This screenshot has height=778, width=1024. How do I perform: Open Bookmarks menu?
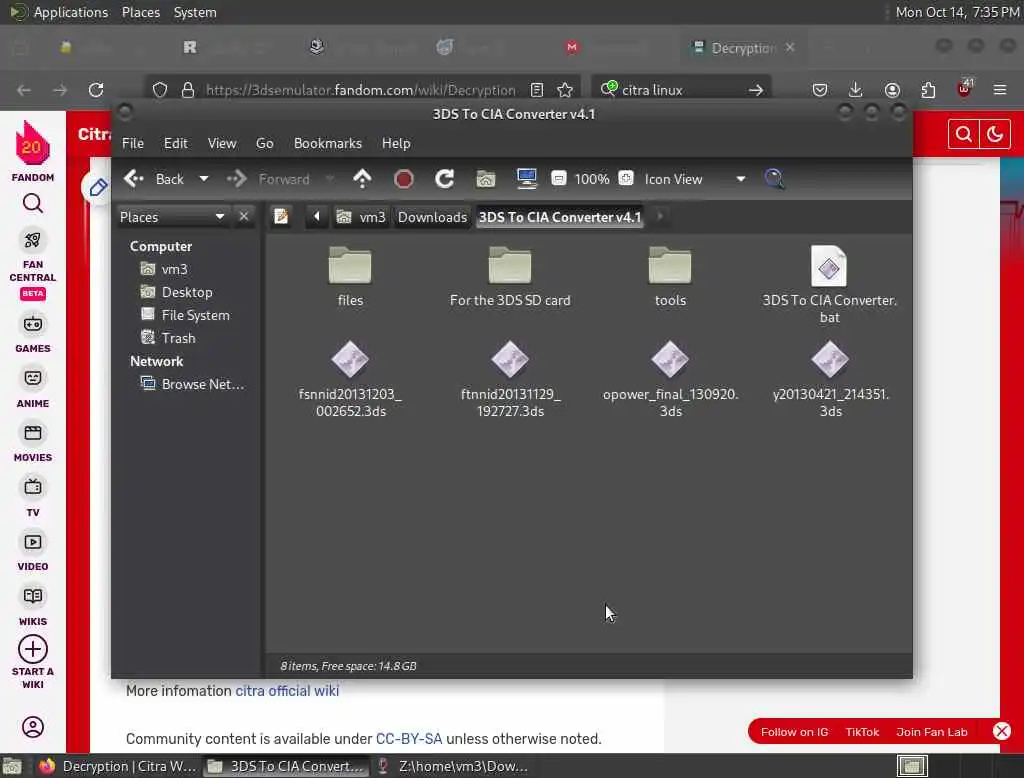pos(328,143)
